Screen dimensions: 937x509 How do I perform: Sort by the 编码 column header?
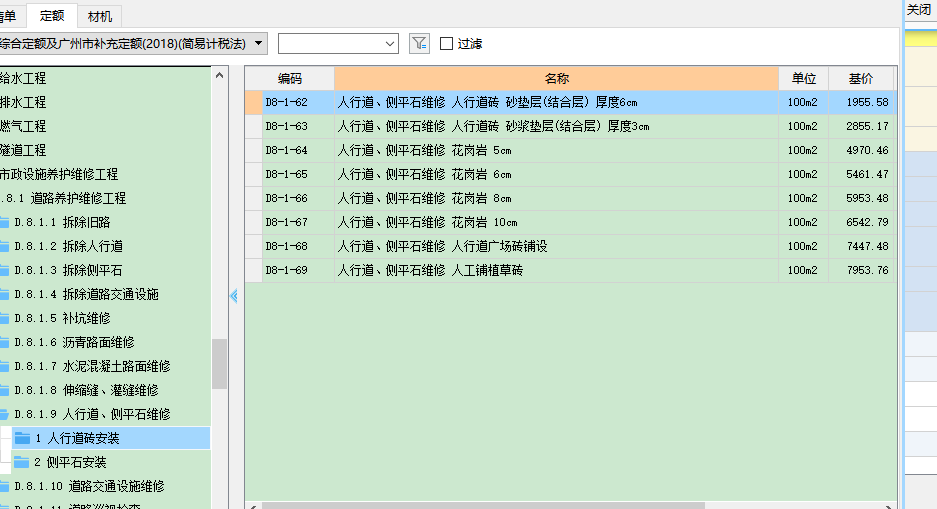(x=290, y=78)
